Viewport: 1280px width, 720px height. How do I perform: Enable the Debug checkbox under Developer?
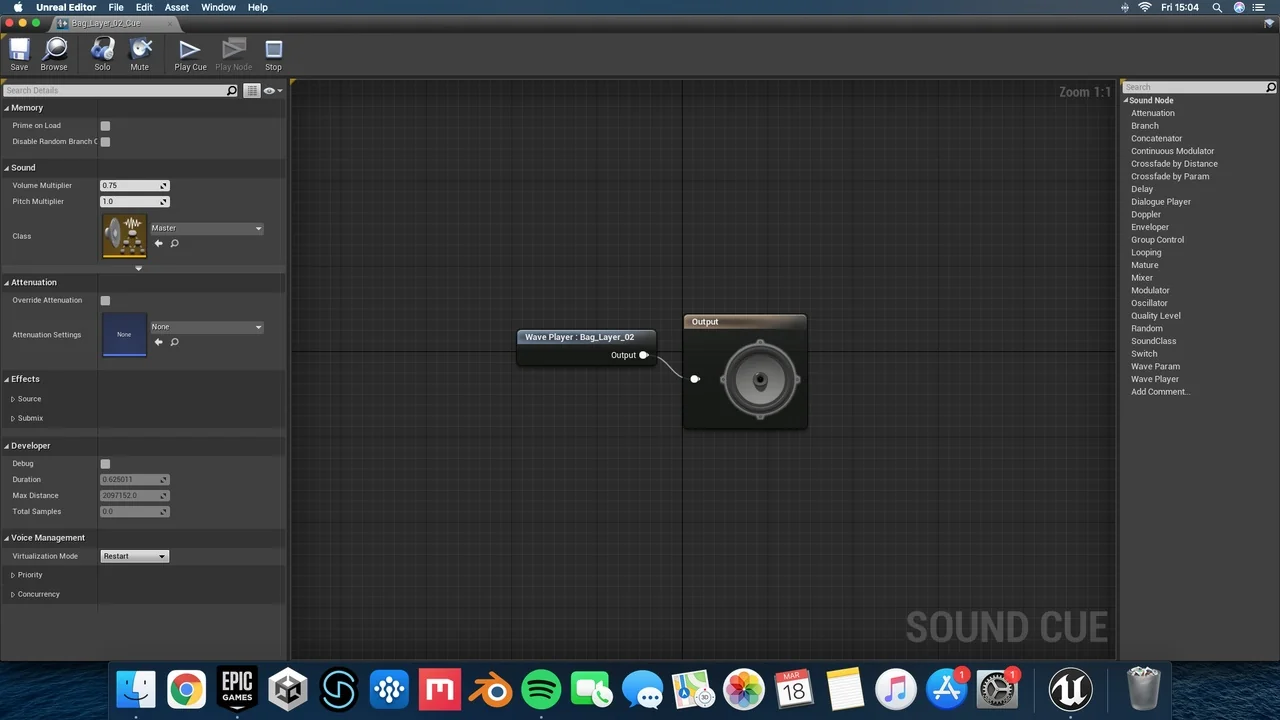click(105, 463)
